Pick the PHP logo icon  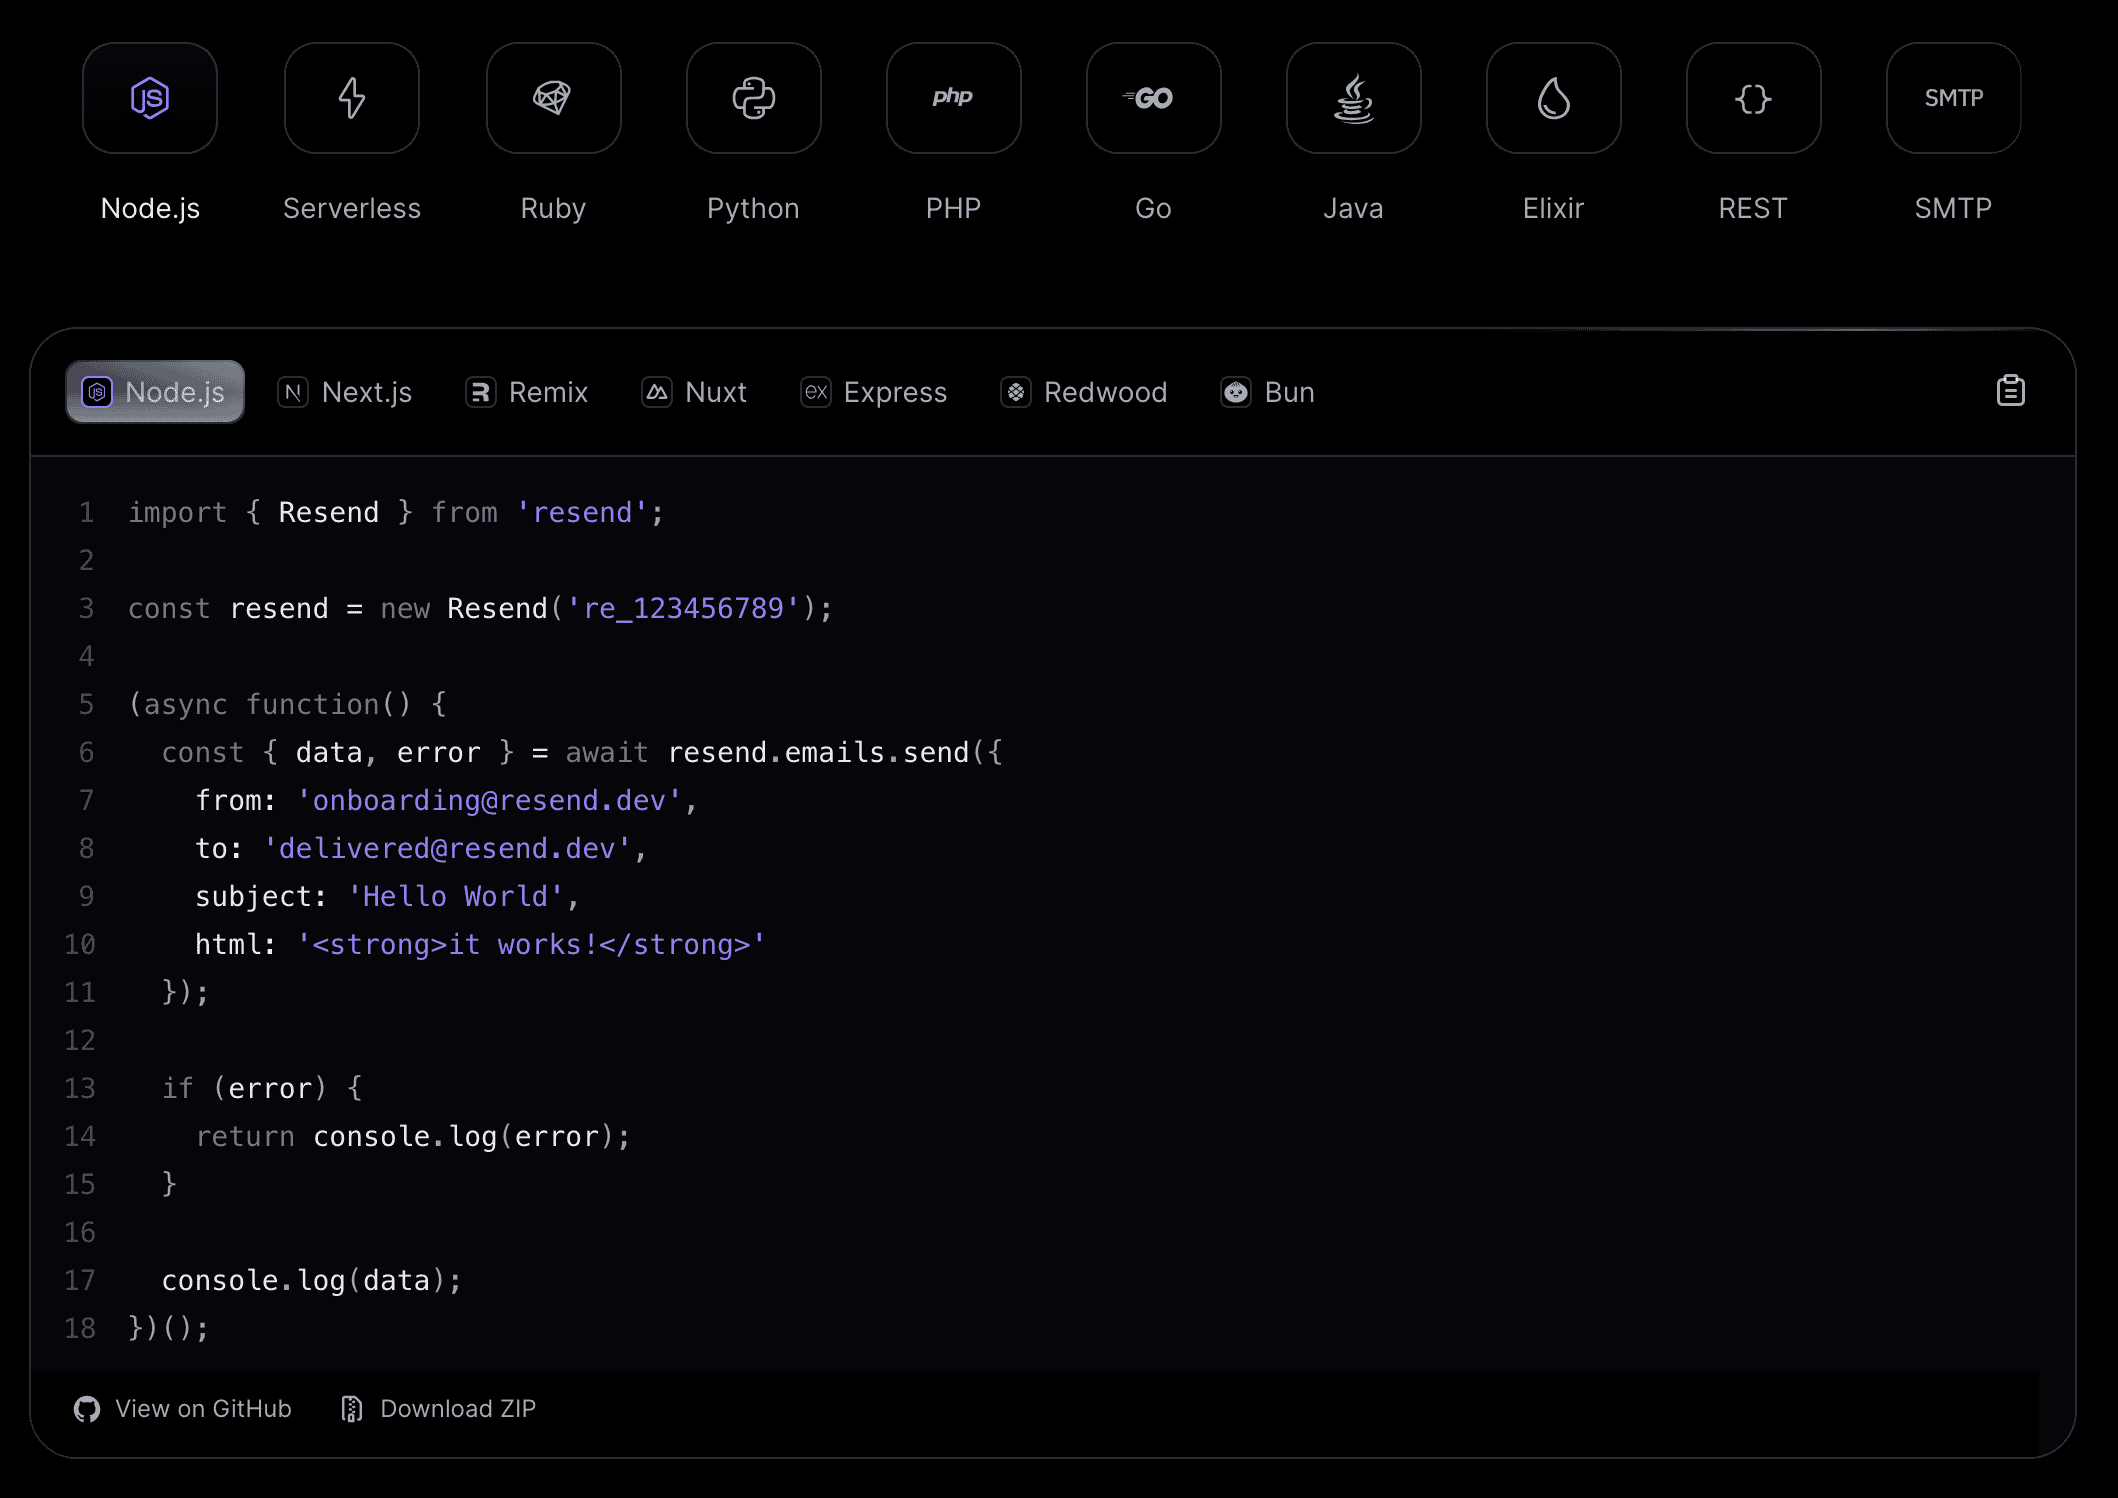(954, 98)
